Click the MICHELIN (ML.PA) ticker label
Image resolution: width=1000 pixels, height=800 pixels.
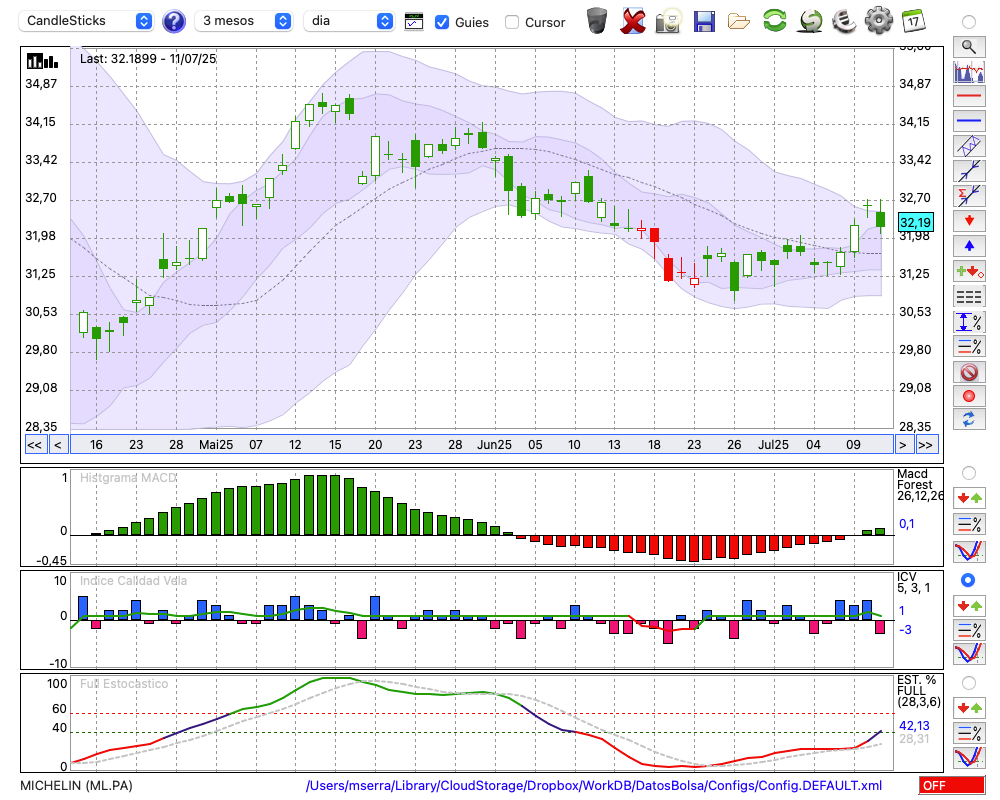click(x=77, y=785)
